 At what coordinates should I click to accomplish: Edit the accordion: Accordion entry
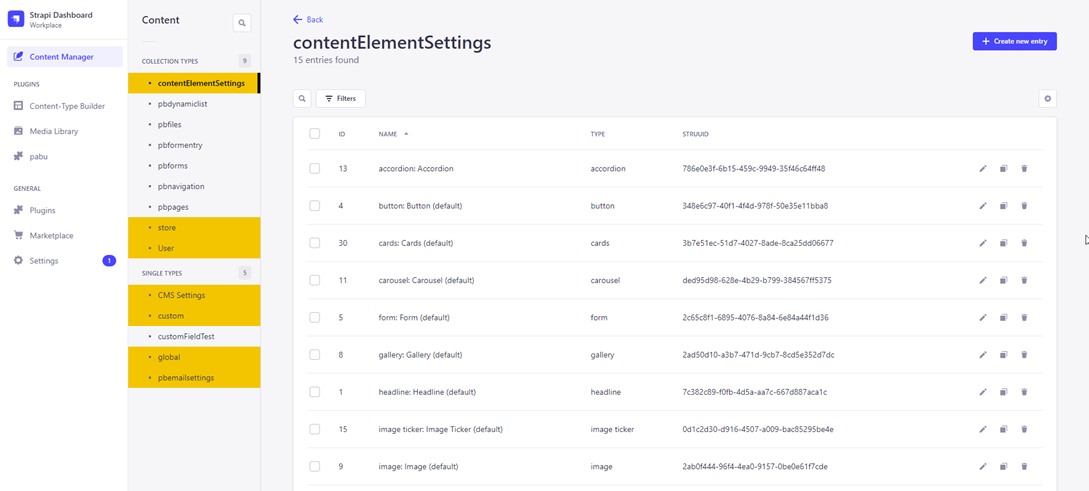tap(983, 169)
